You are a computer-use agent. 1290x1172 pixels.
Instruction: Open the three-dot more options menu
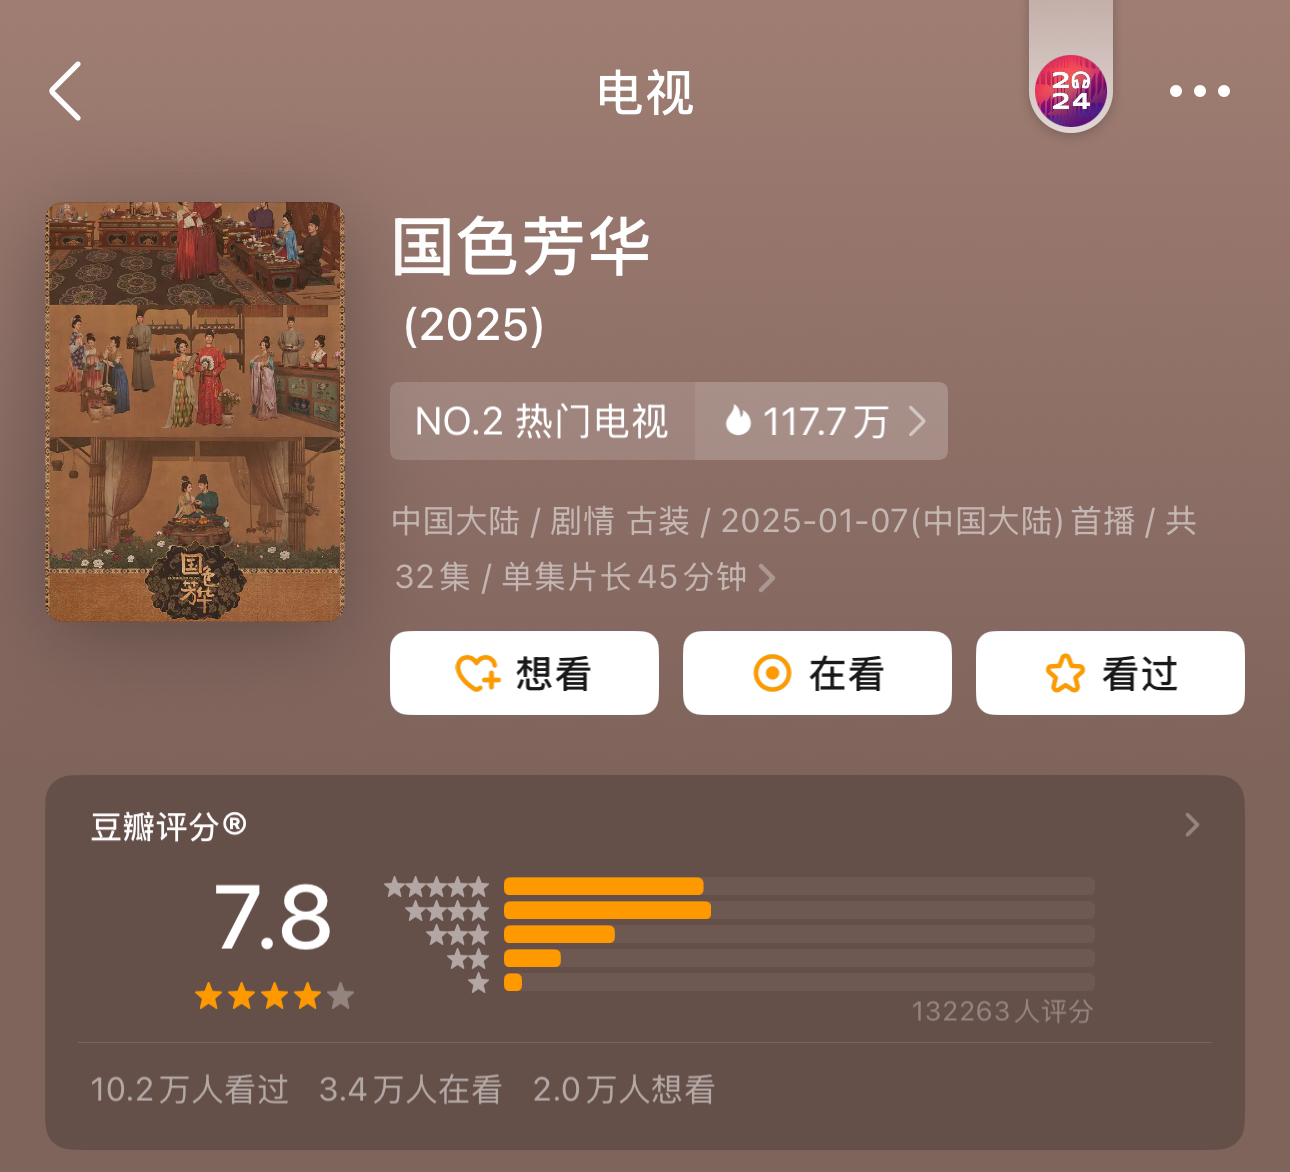(x=1199, y=91)
